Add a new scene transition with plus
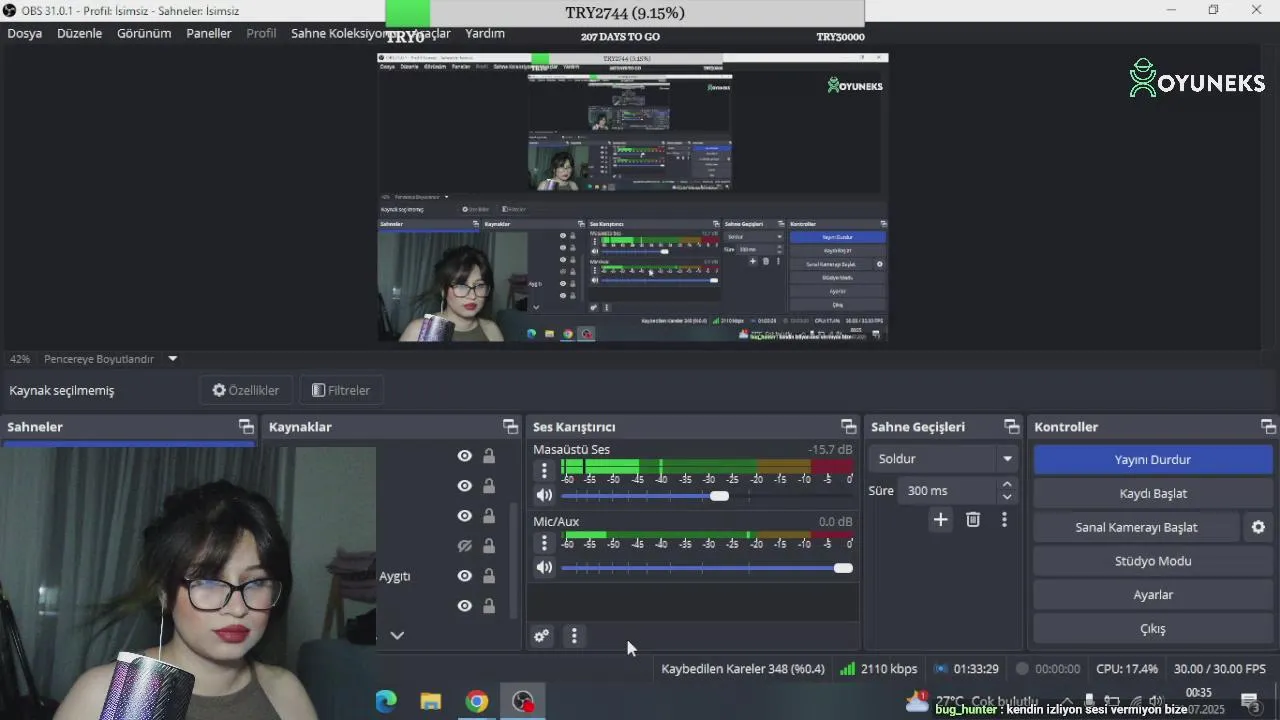The height and width of the screenshot is (720, 1280). pyautogui.click(x=940, y=520)
